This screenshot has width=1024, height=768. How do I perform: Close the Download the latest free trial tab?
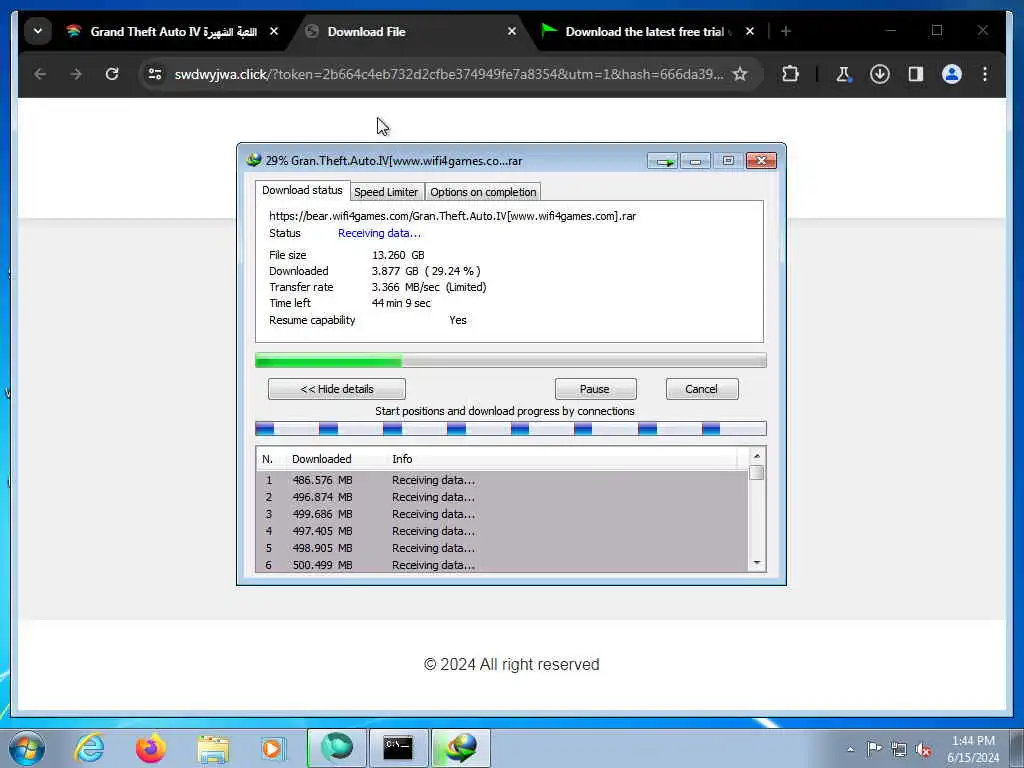coord(750,31)
